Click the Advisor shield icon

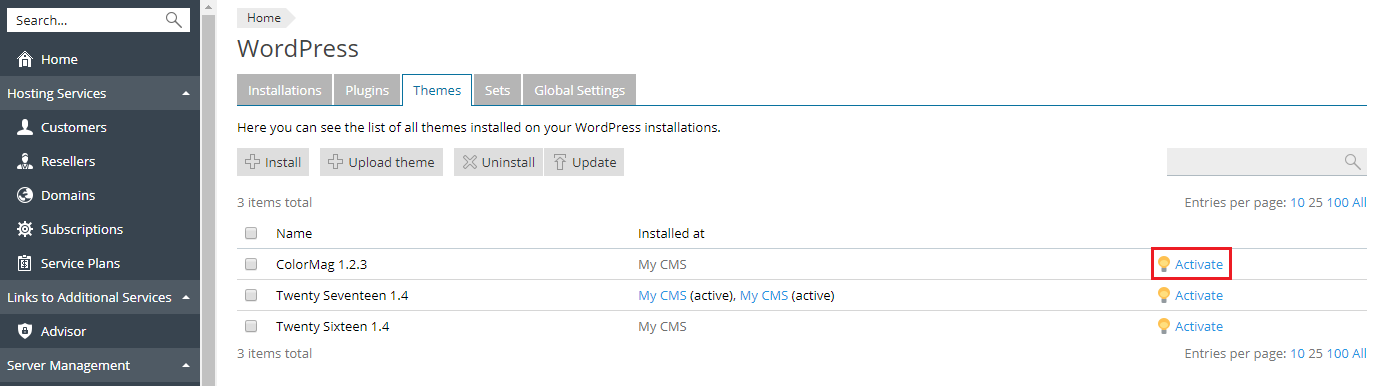[x=25, y=332]
